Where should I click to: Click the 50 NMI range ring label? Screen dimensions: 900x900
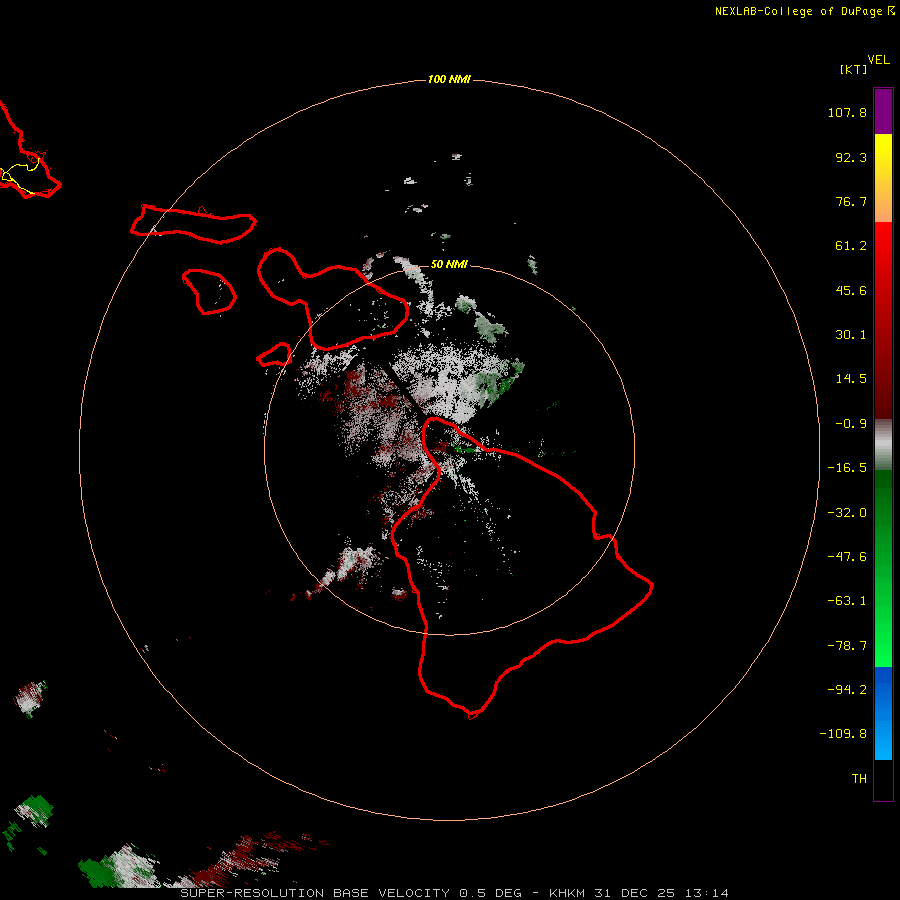click(449, 264)
